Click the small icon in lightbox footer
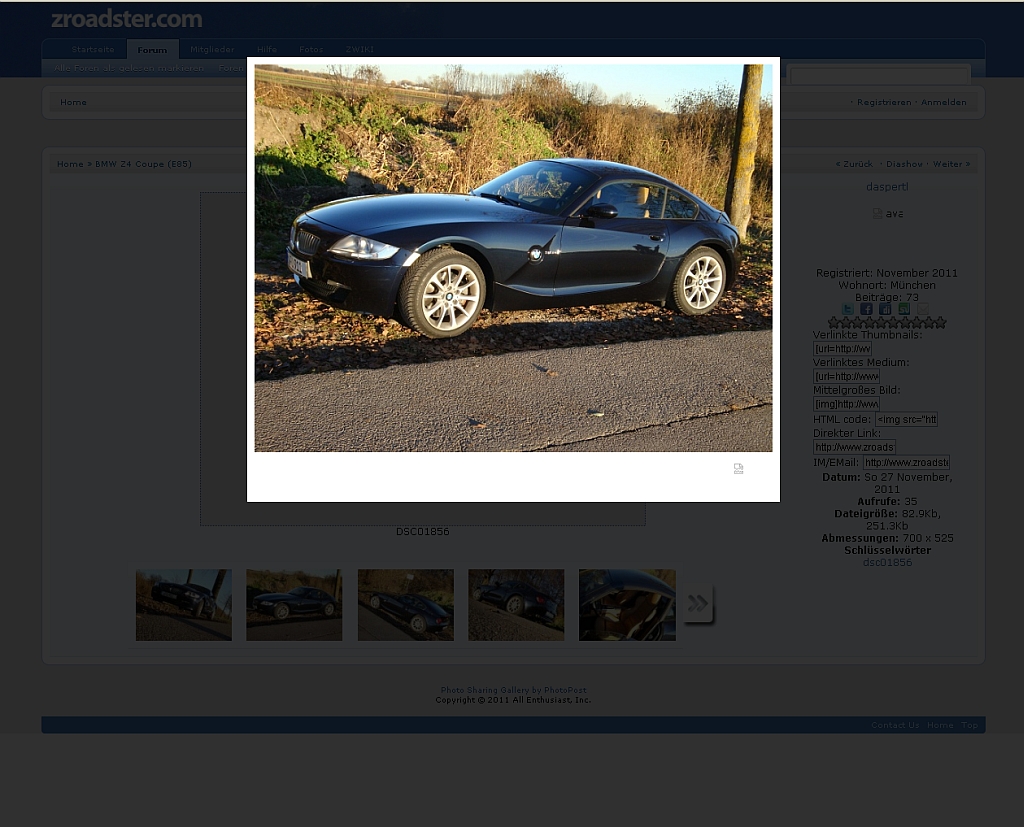Viewport: 1024px width, 827px height. pos(738,468)
